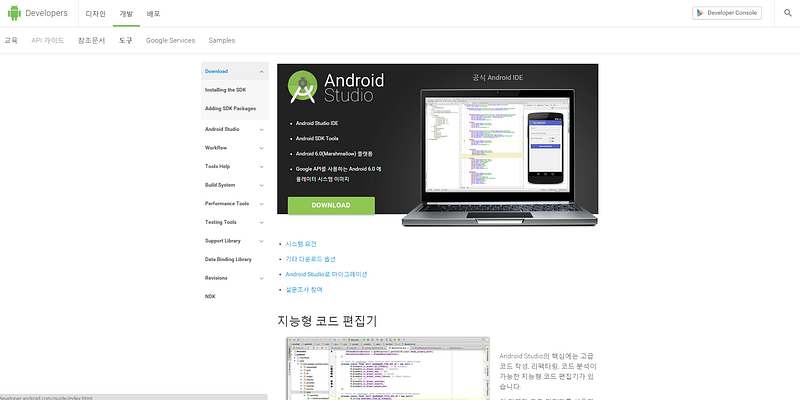Click the Build System sidebar label

(220, 185)
